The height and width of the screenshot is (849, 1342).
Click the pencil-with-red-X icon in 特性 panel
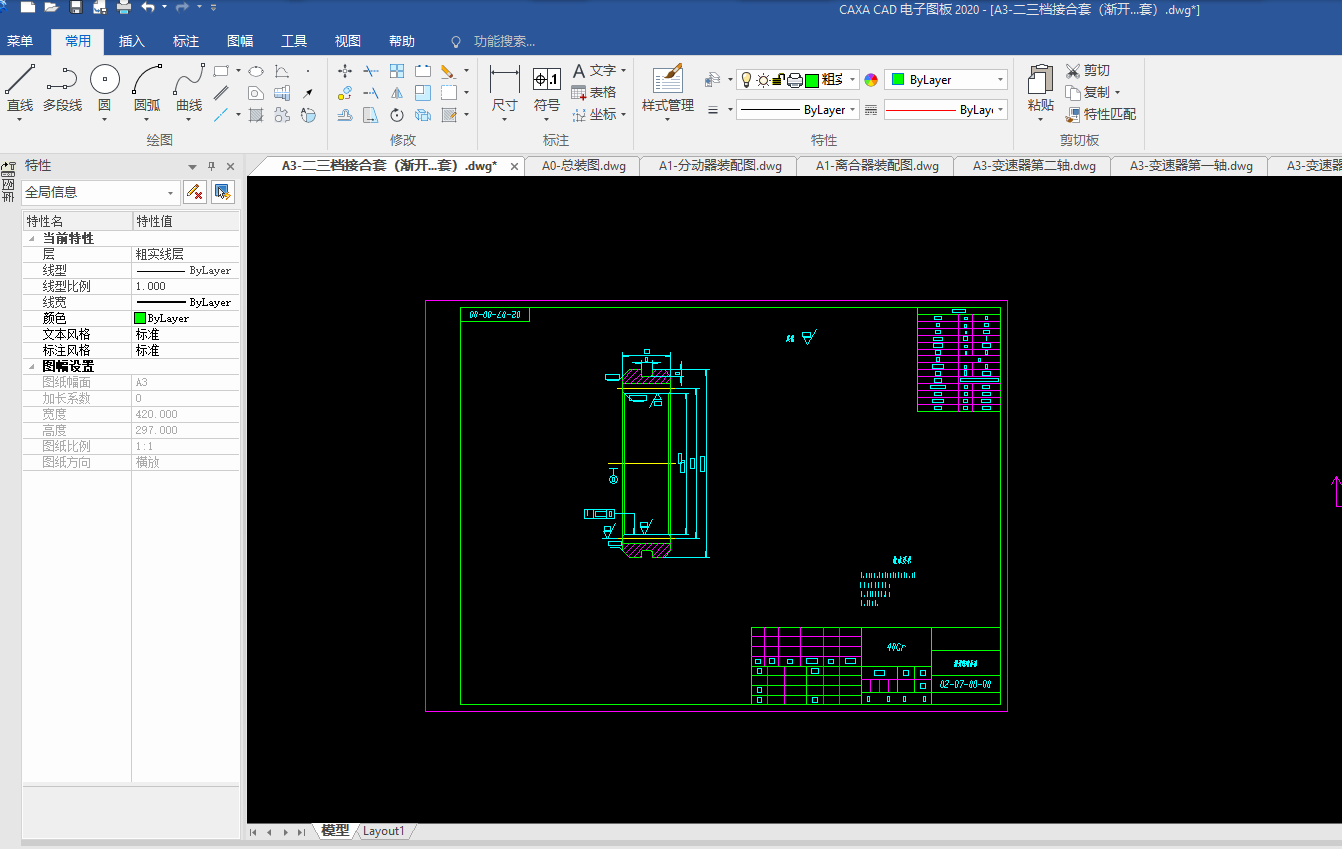click(195, 192)
